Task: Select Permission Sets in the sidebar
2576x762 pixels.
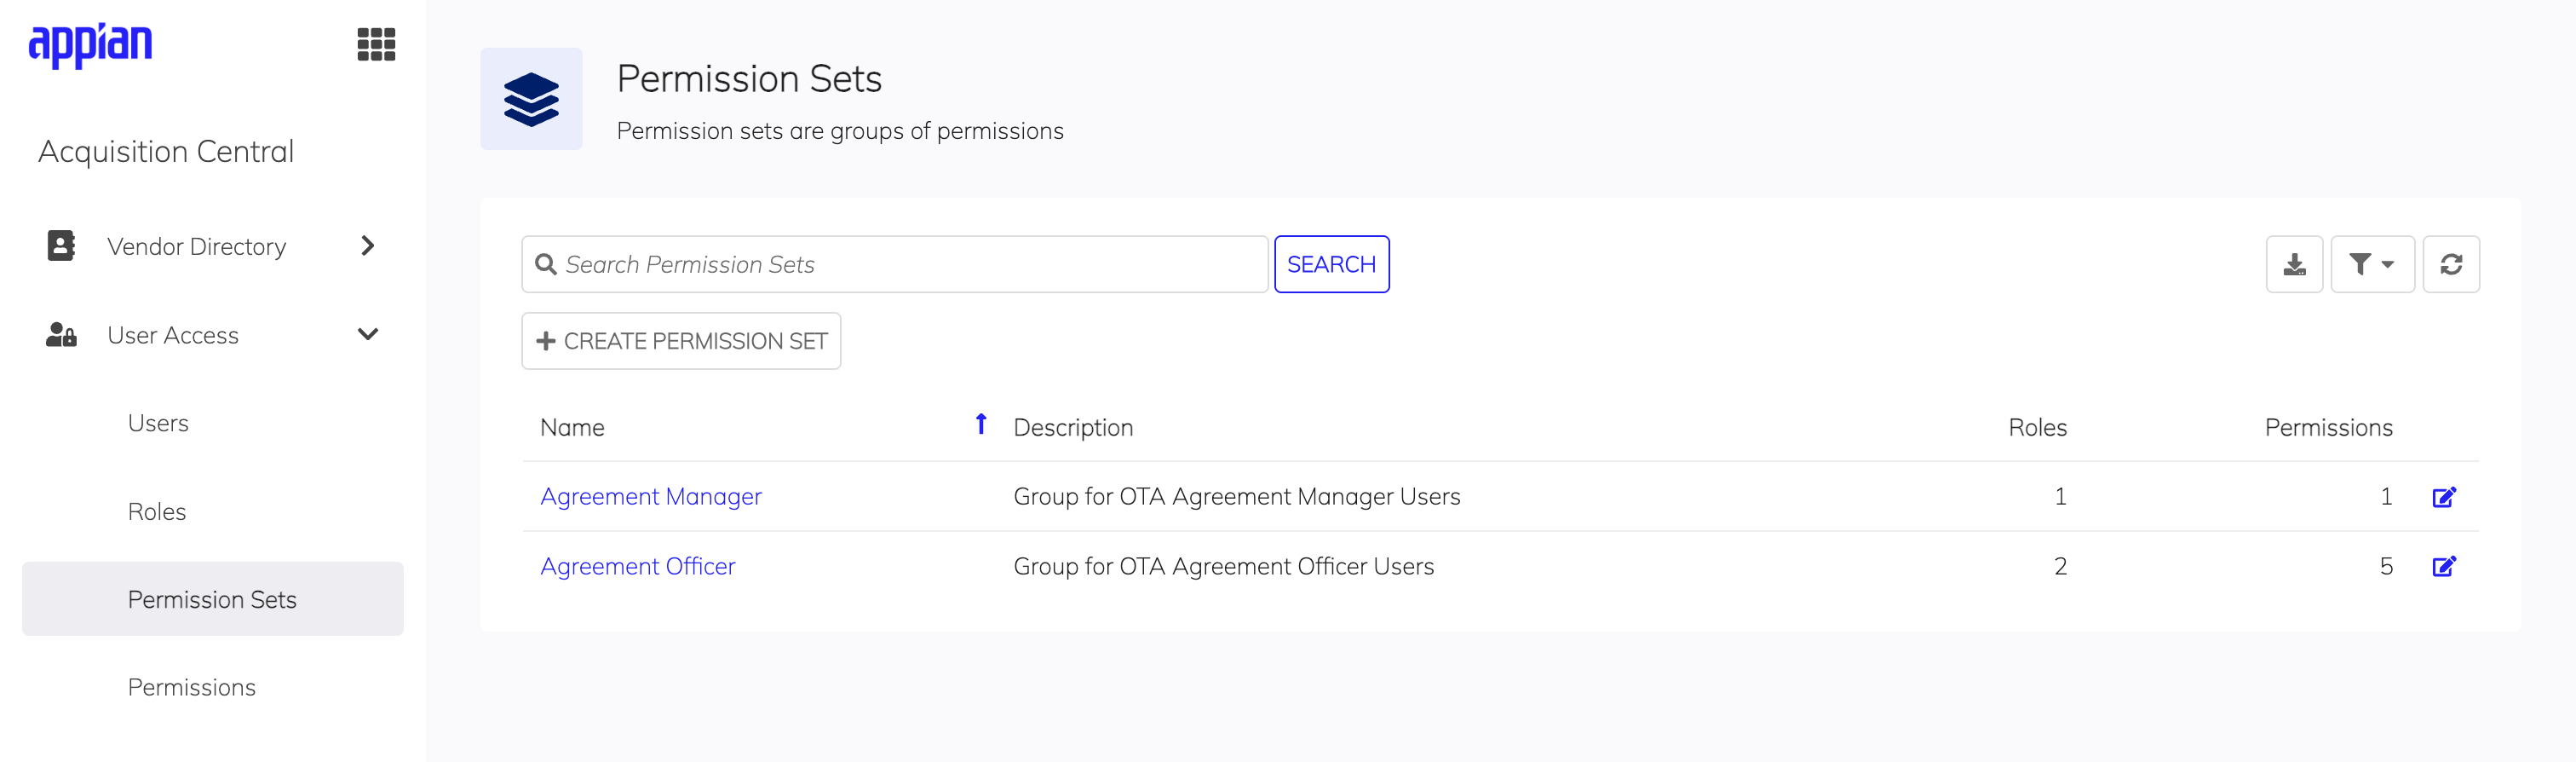Action: 213,599
